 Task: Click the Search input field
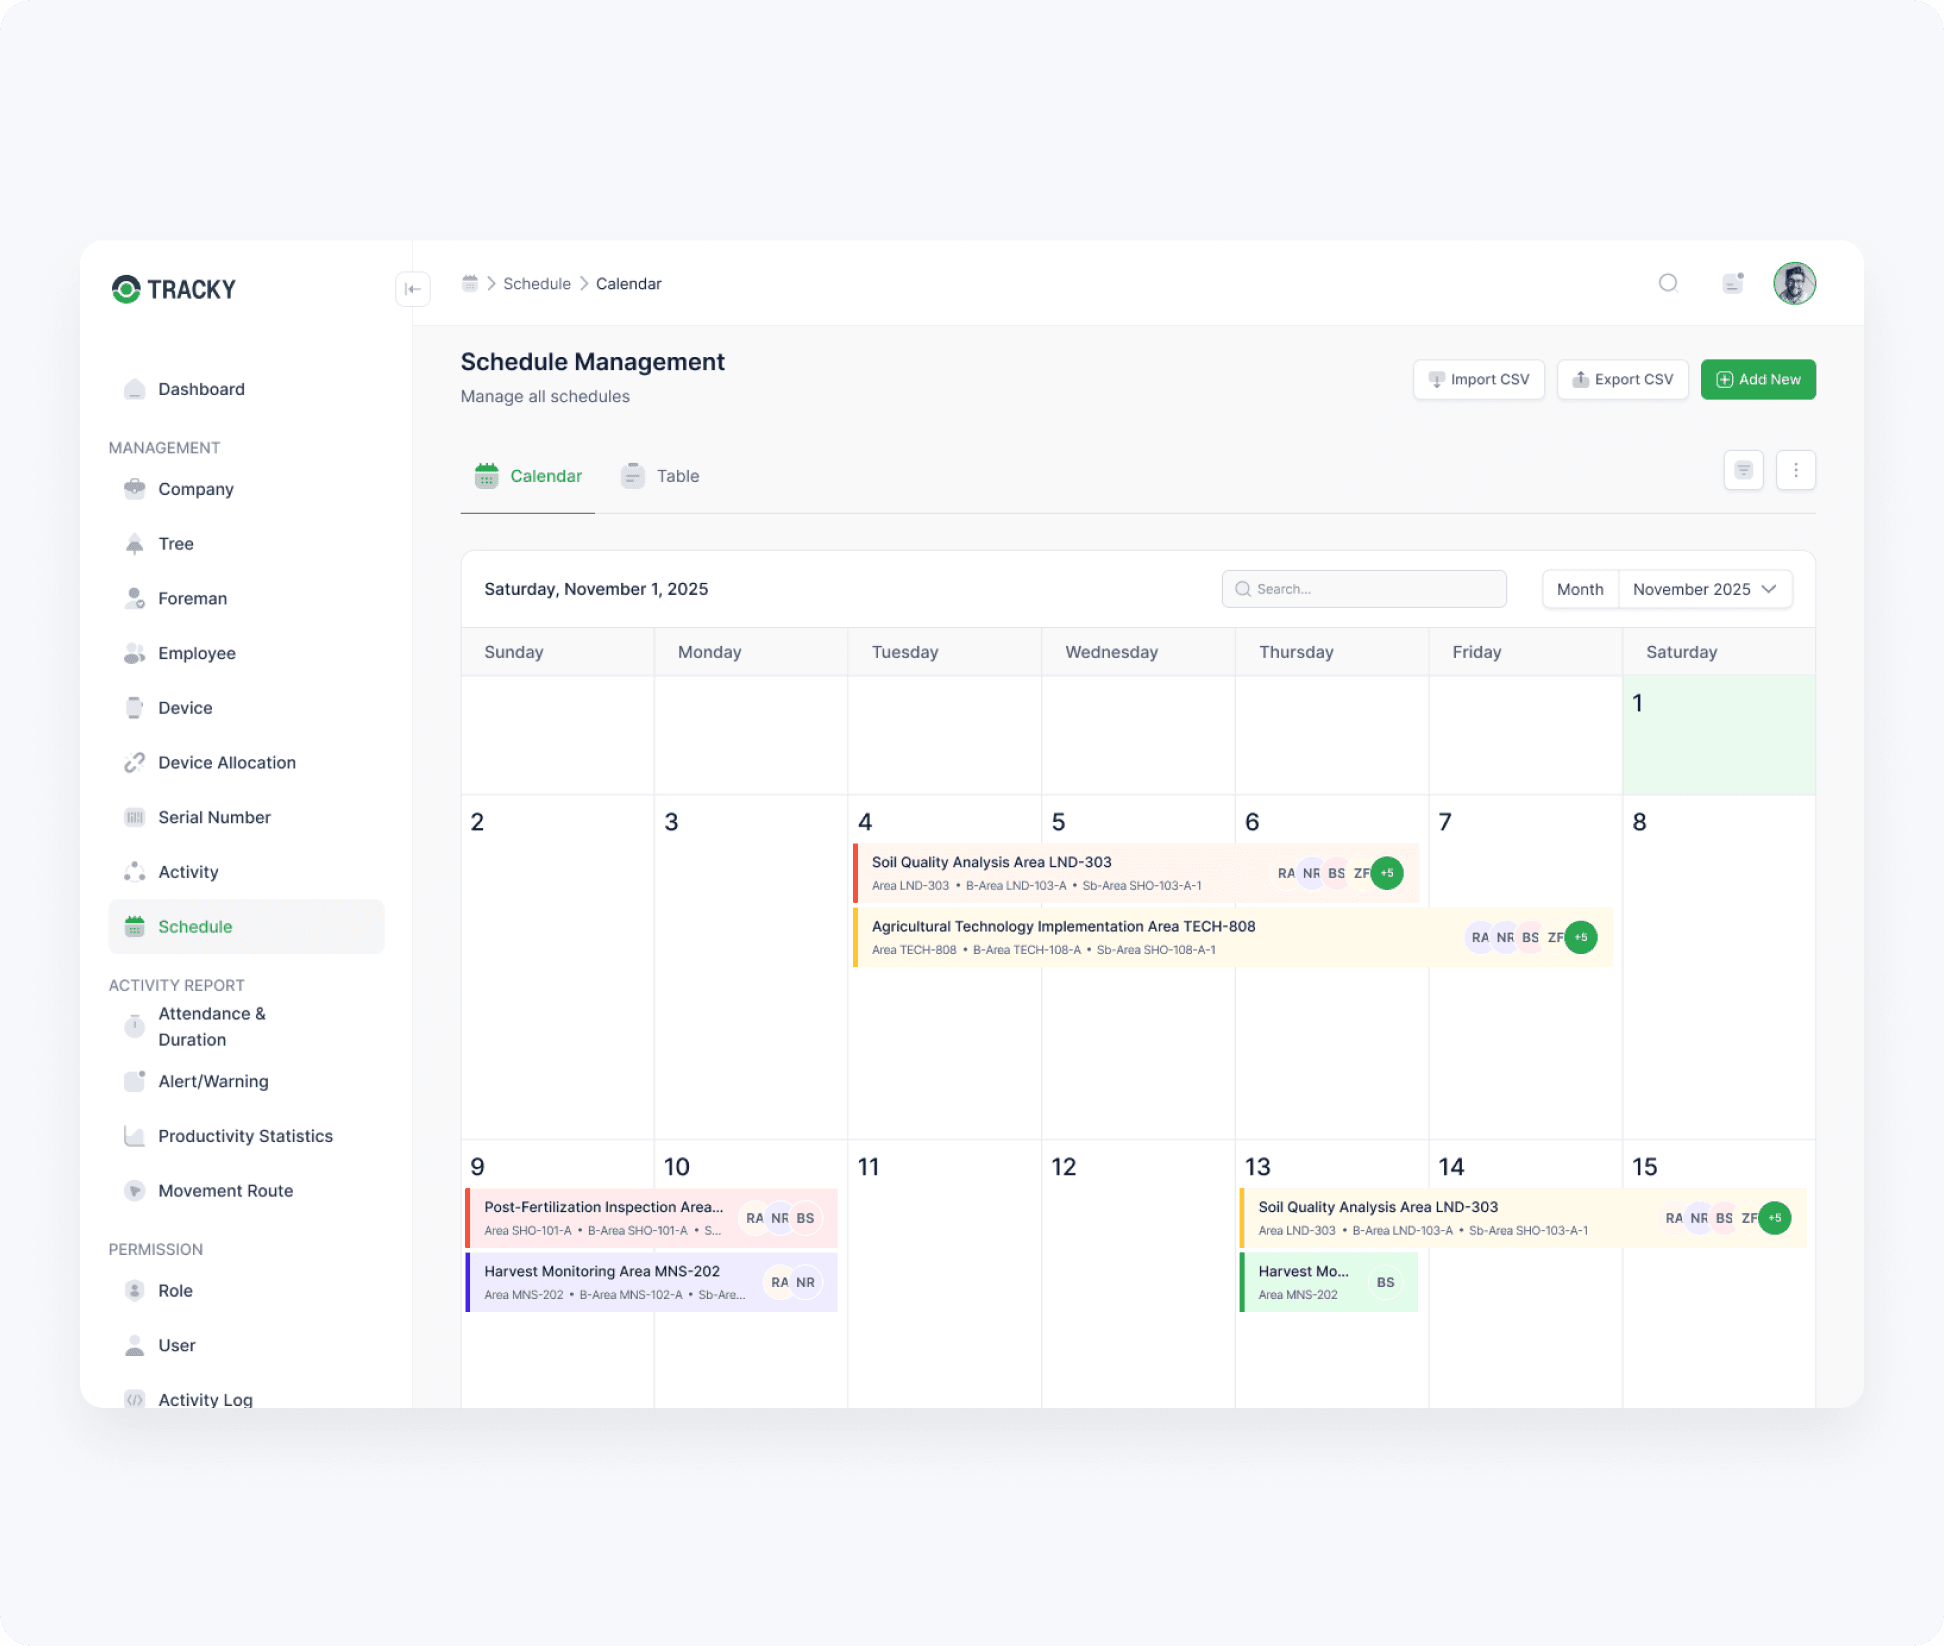click(x=1363, y=590)
